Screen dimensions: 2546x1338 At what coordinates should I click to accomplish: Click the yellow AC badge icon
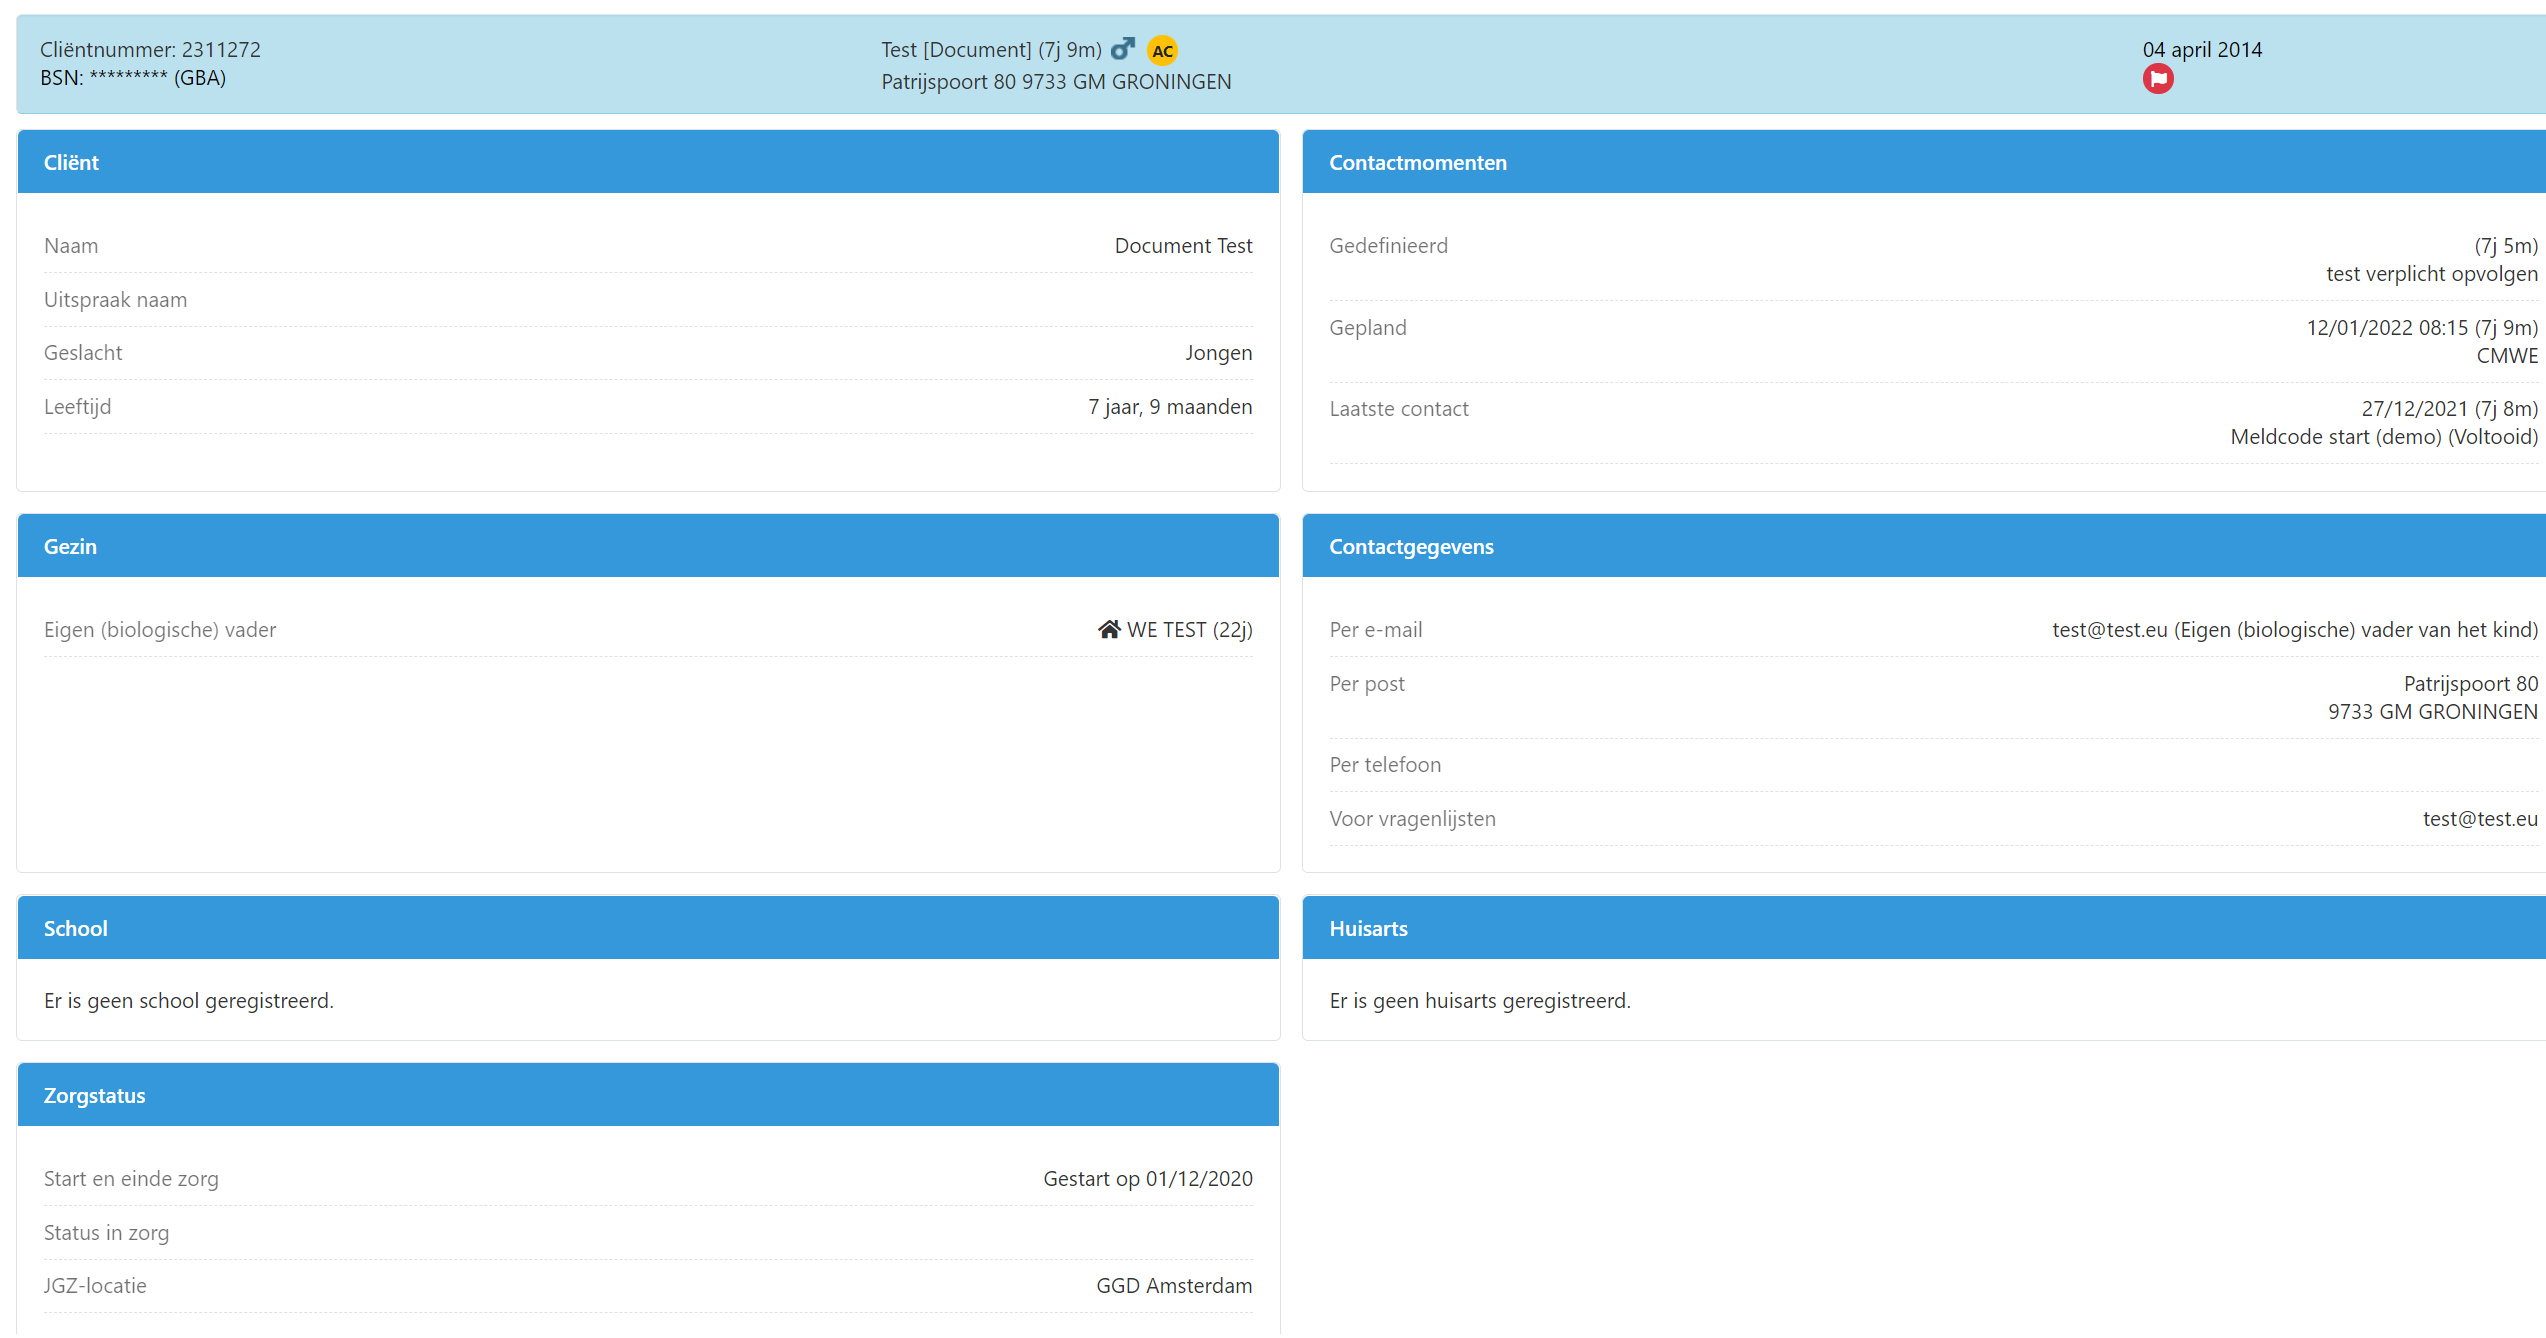click(x=1161, y=51)
